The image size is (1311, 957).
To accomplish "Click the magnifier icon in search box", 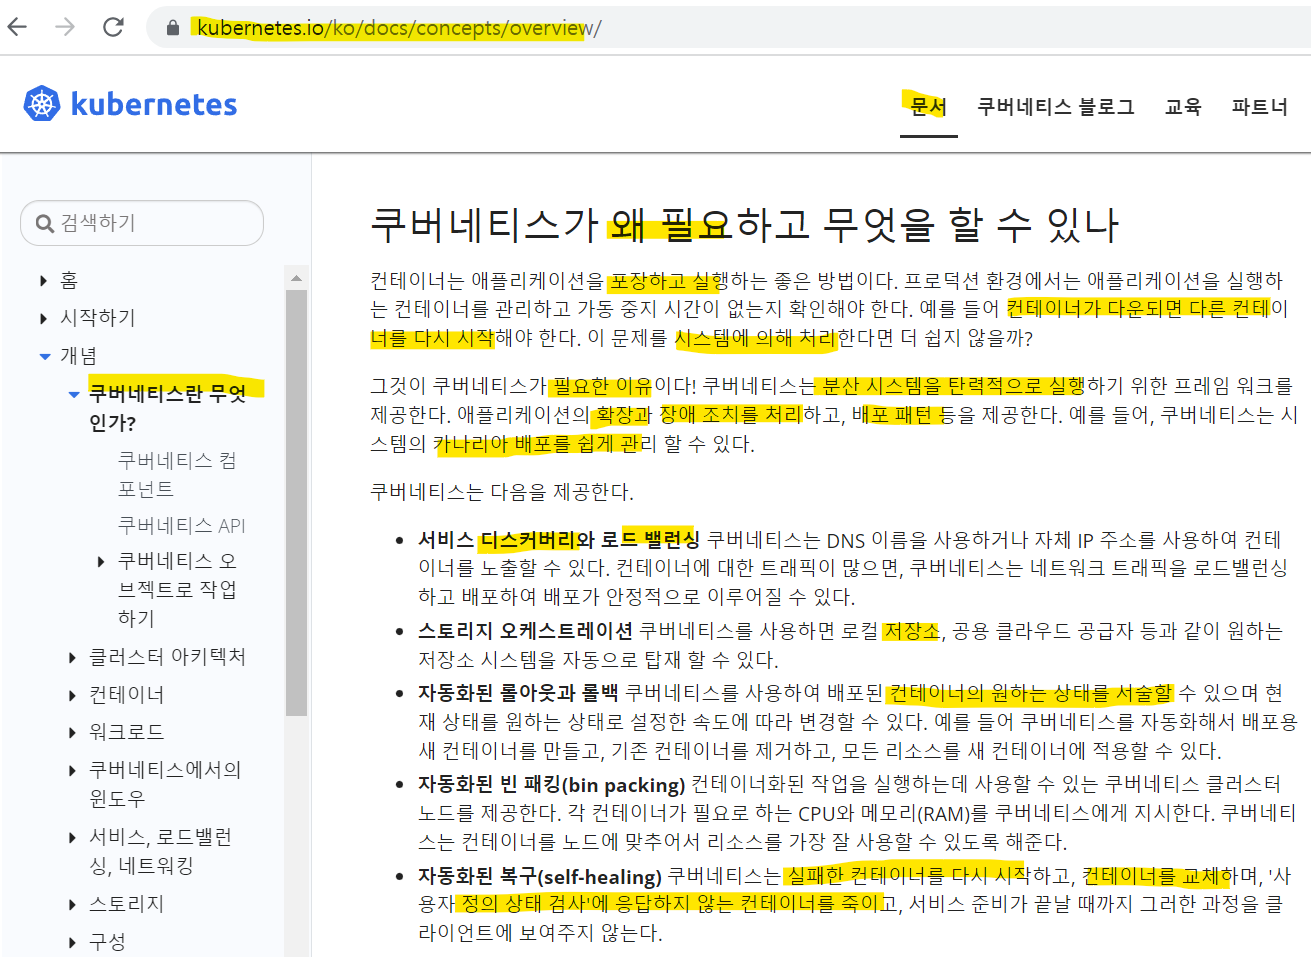I will pos(45,224).
